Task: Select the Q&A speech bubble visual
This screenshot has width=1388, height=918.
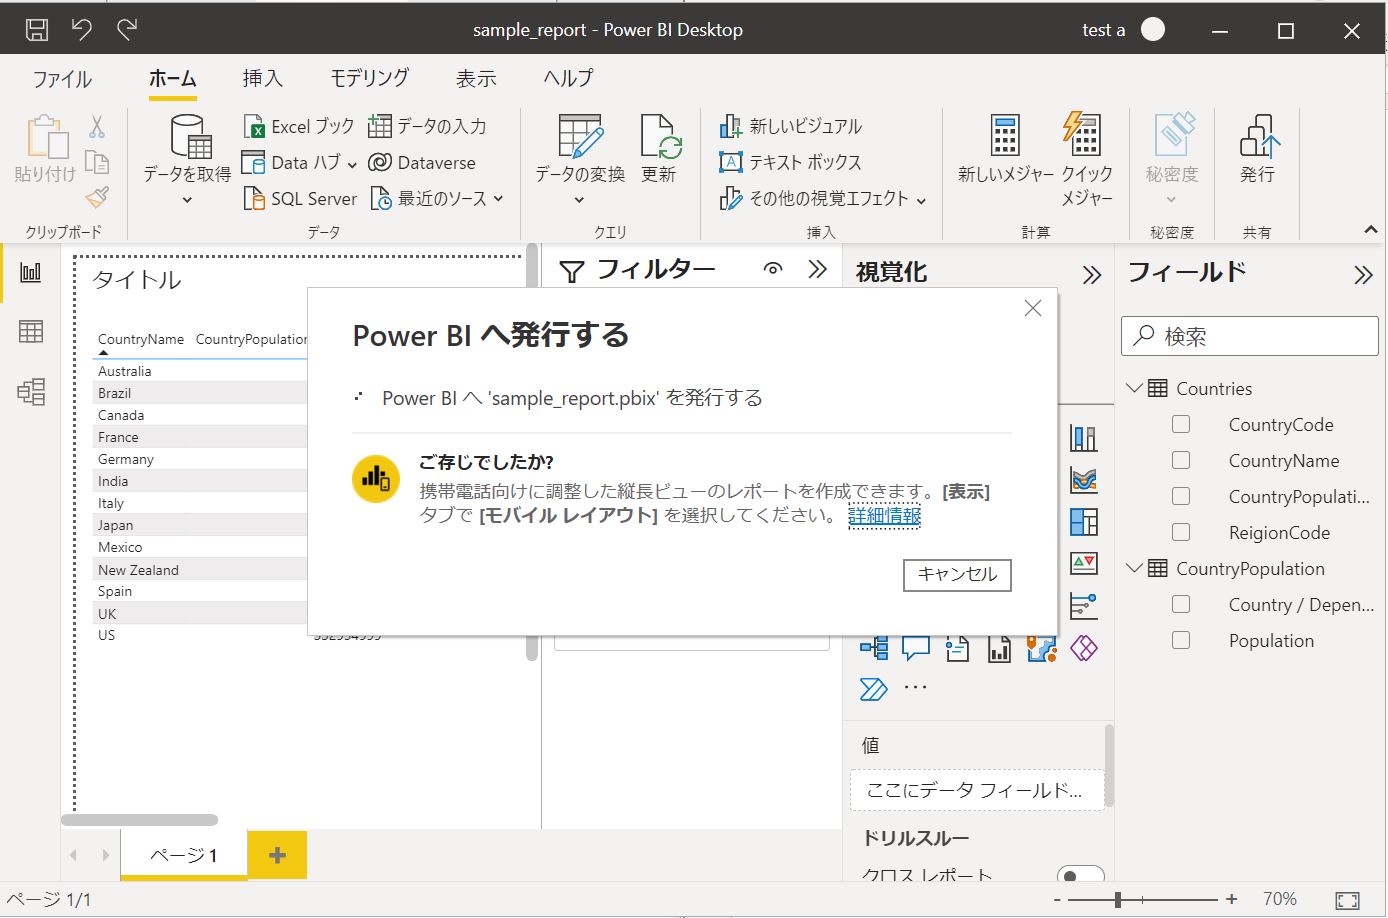Action: coord(916,648)
